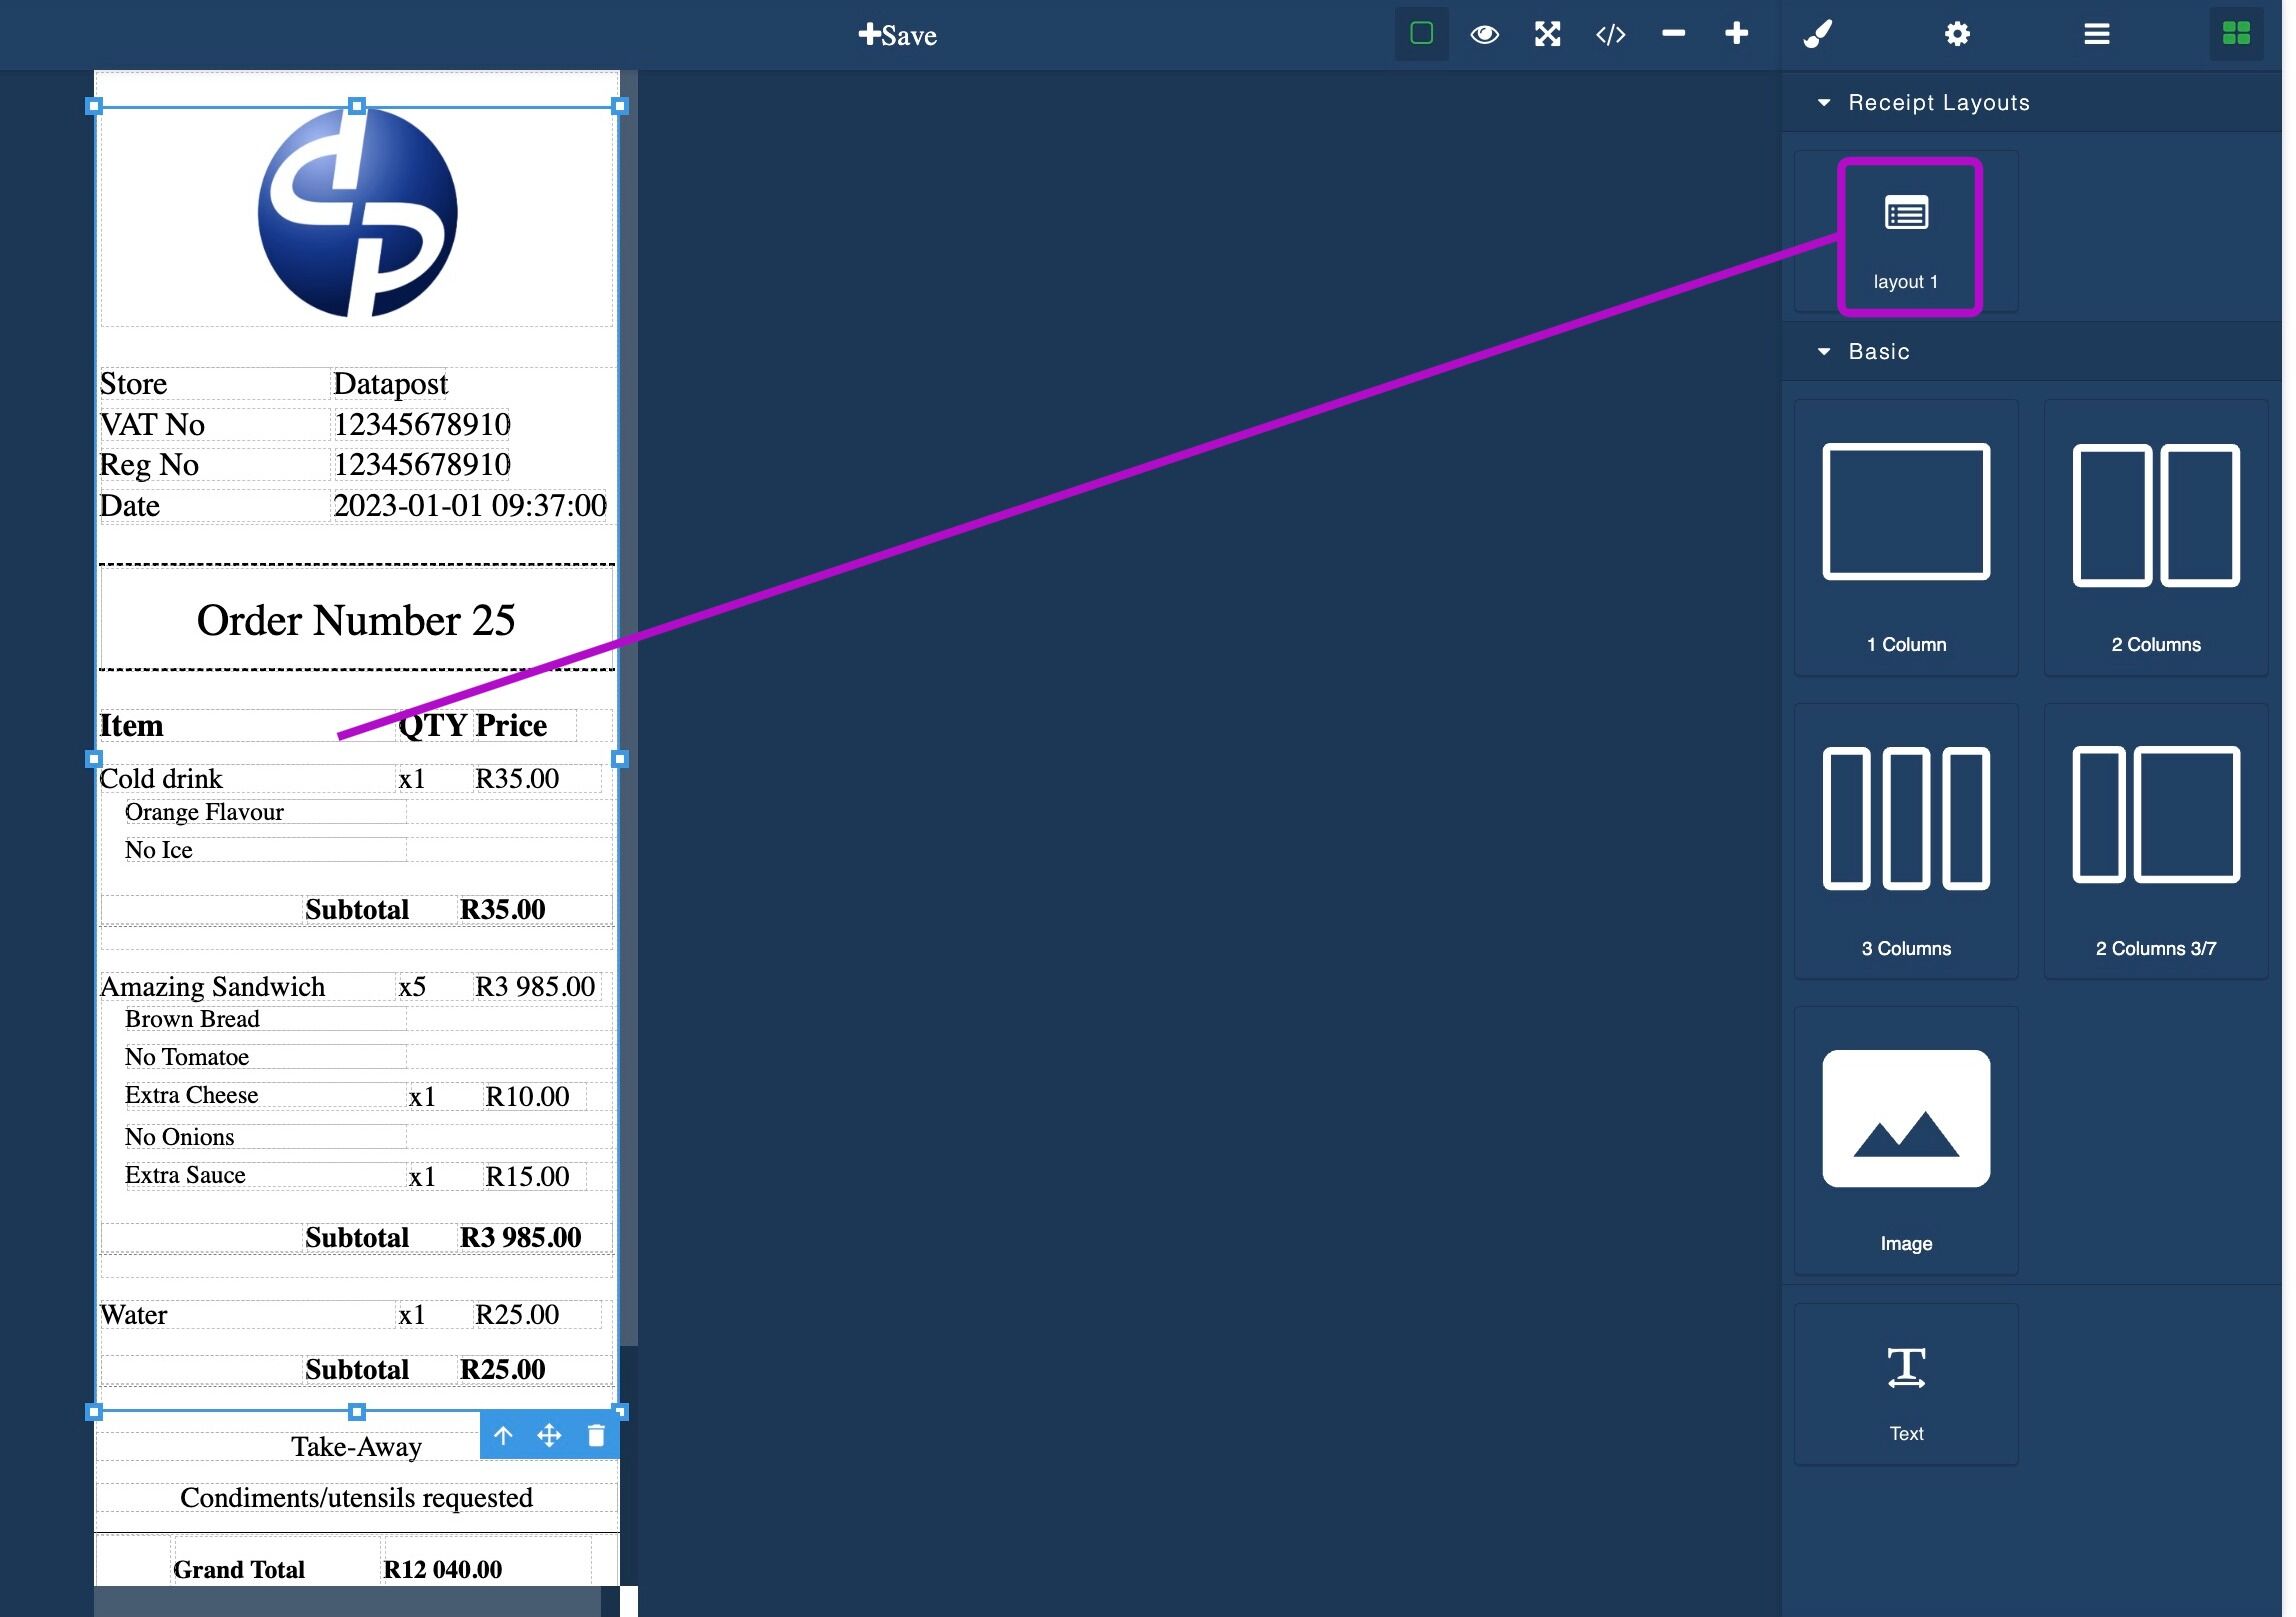This screenshot has width=2296, height=1617.
Task: Click the plus zoom-in icon in toolbar
Action: 1736,34
